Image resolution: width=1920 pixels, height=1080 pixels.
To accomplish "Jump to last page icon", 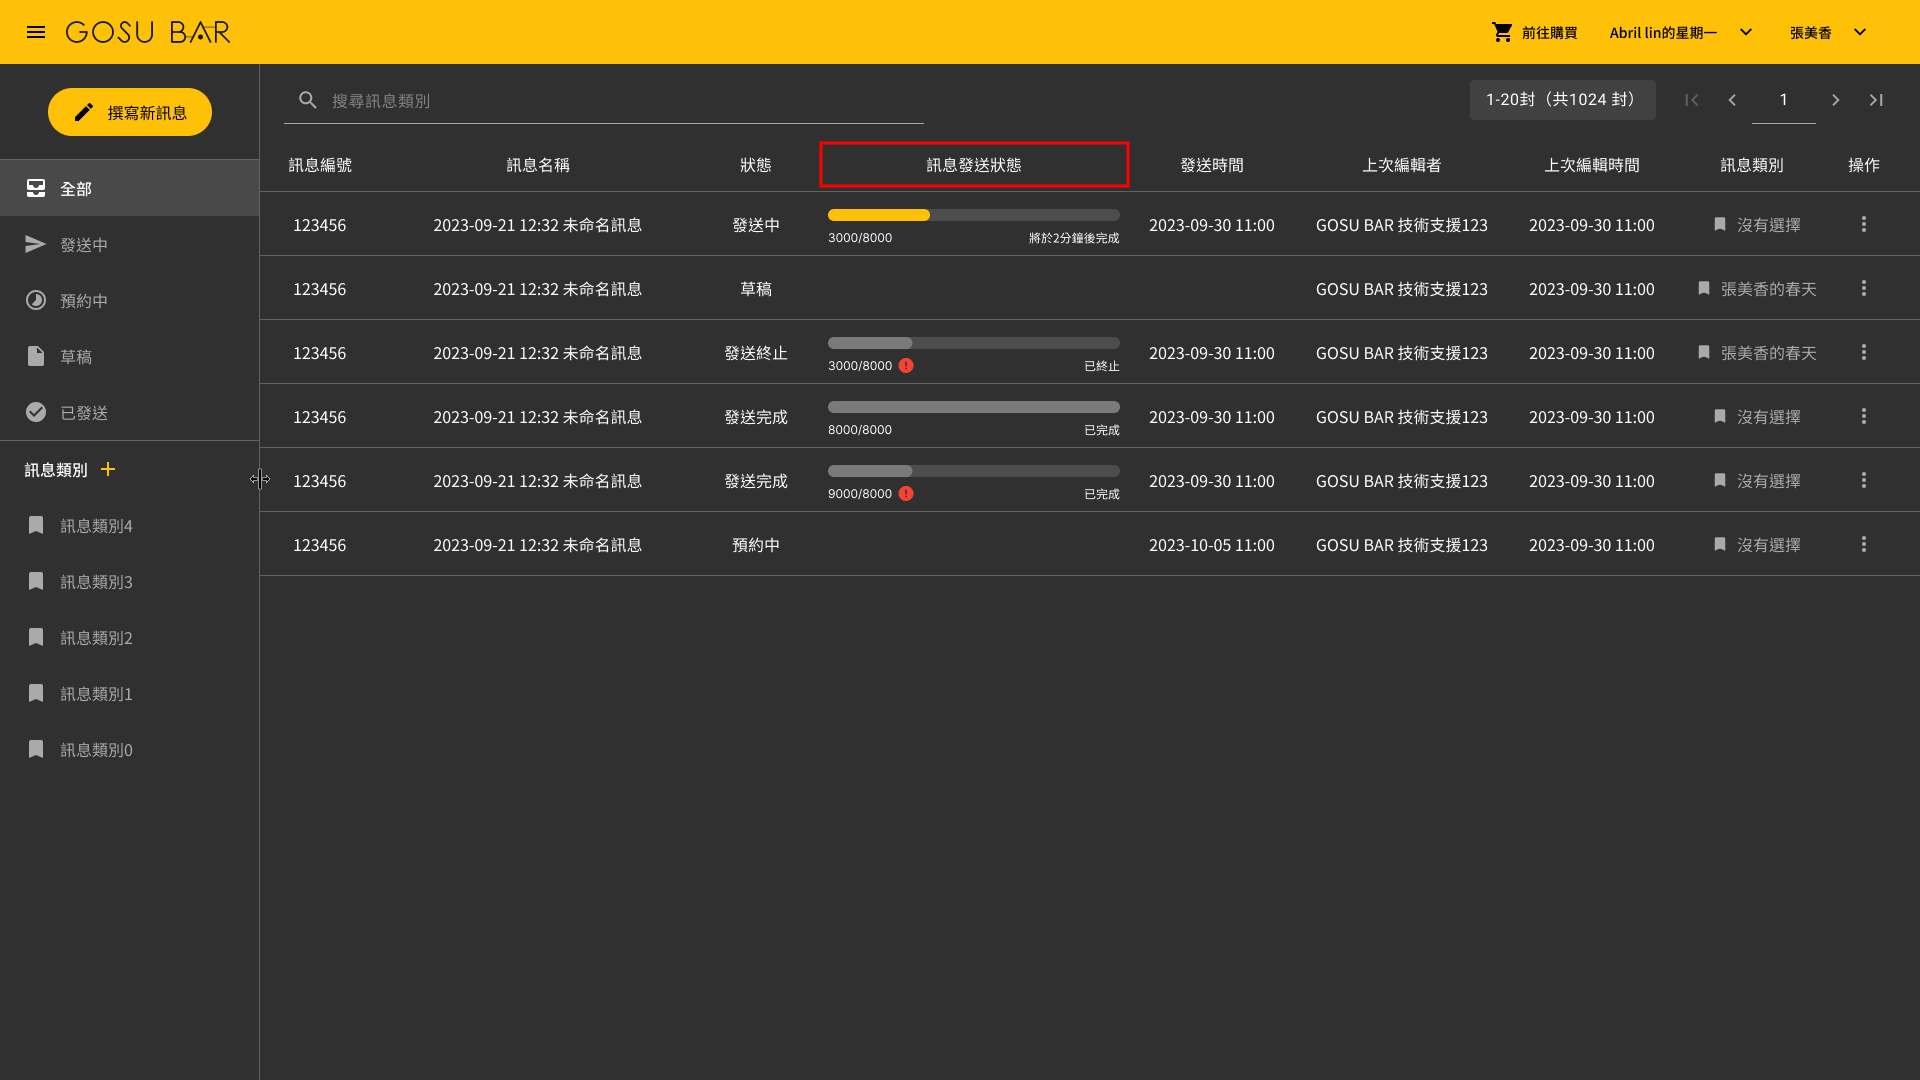I will coord(1876,100).
